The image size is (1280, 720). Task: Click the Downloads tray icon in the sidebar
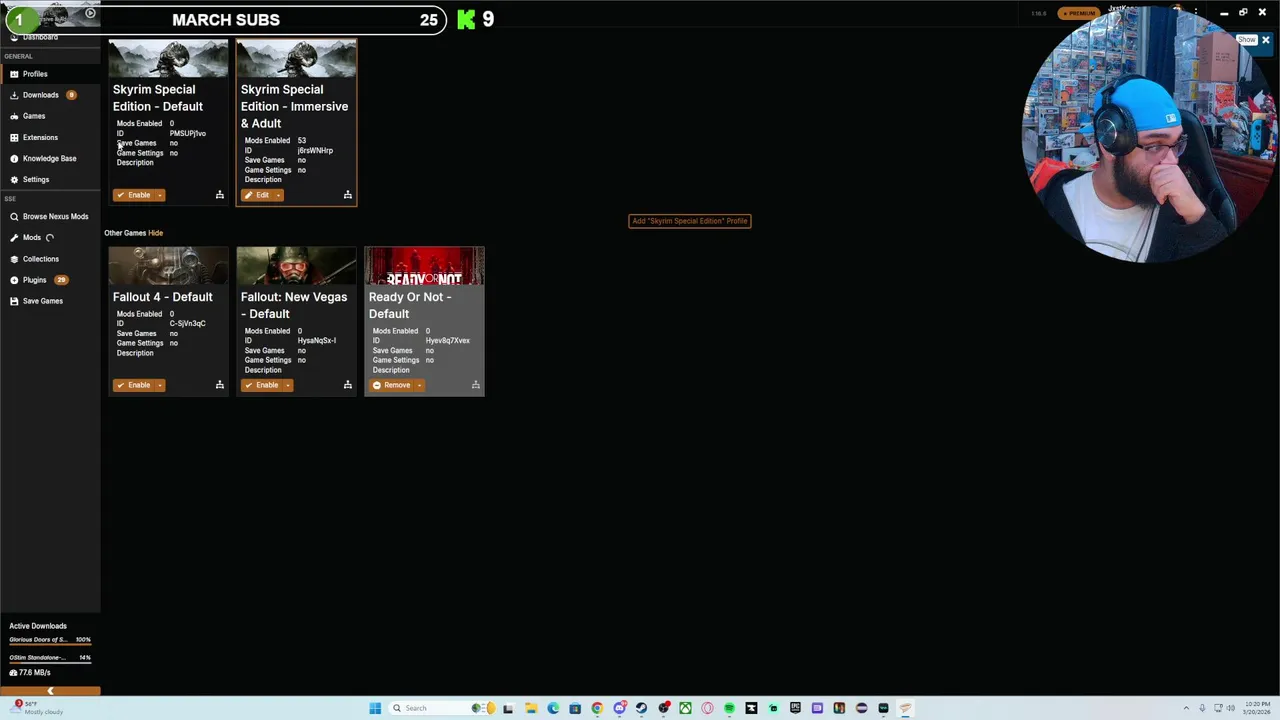pyautogui.click(x=14, y=95)
